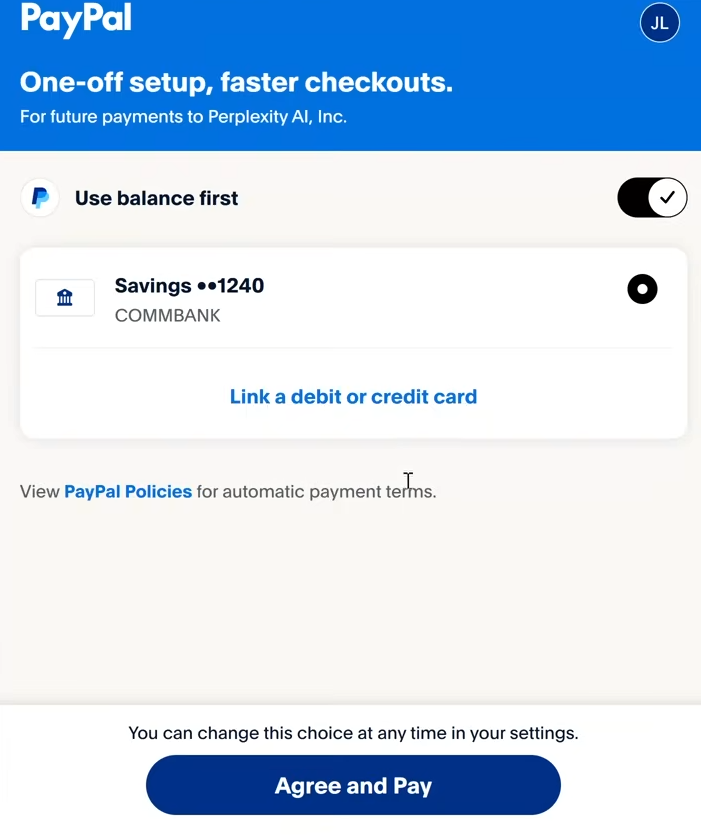Click the Perplexity AI, Inc. payments subtitle
Image resolution: width=701 pixels, height=838 pixels.
183,117
